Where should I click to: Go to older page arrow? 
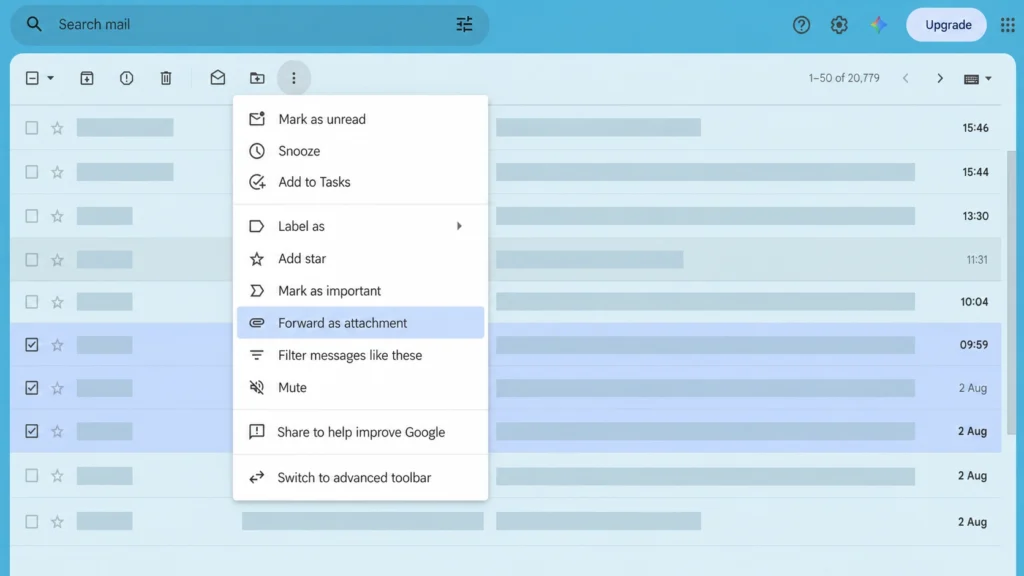point(940,78)
